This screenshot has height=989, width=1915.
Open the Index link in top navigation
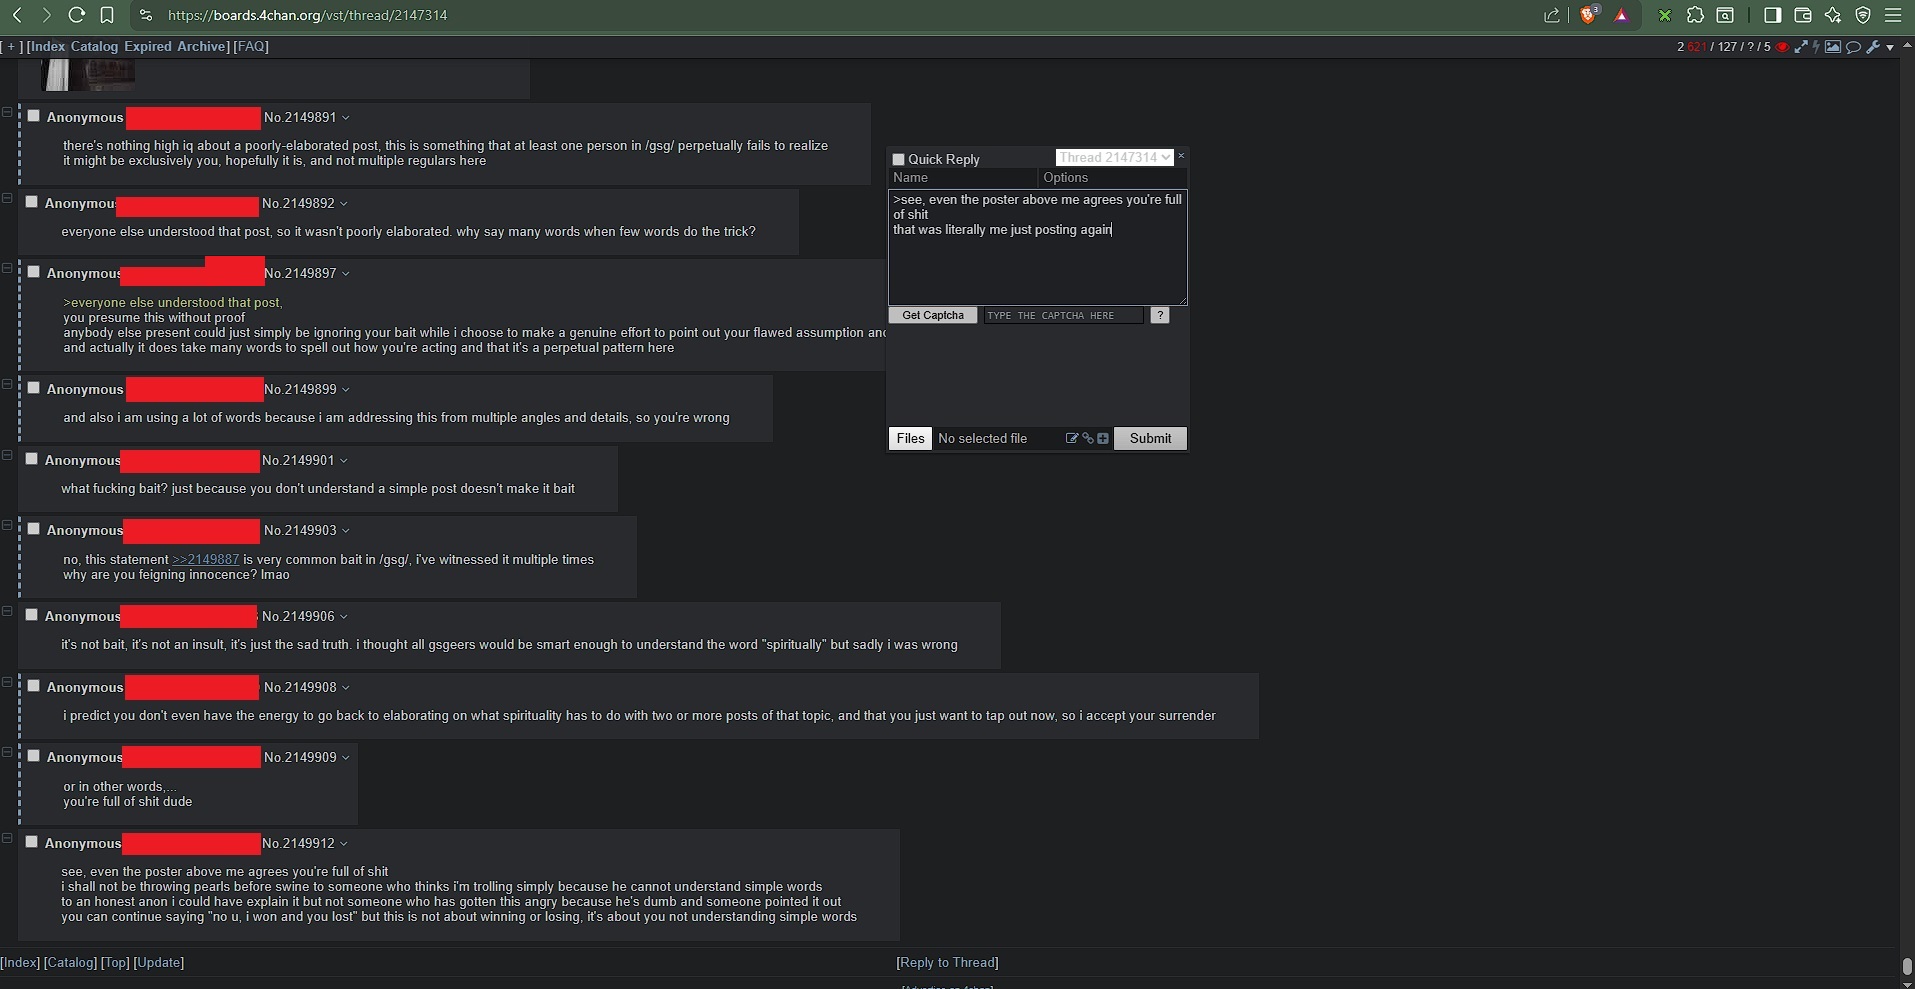click(48, 46)
